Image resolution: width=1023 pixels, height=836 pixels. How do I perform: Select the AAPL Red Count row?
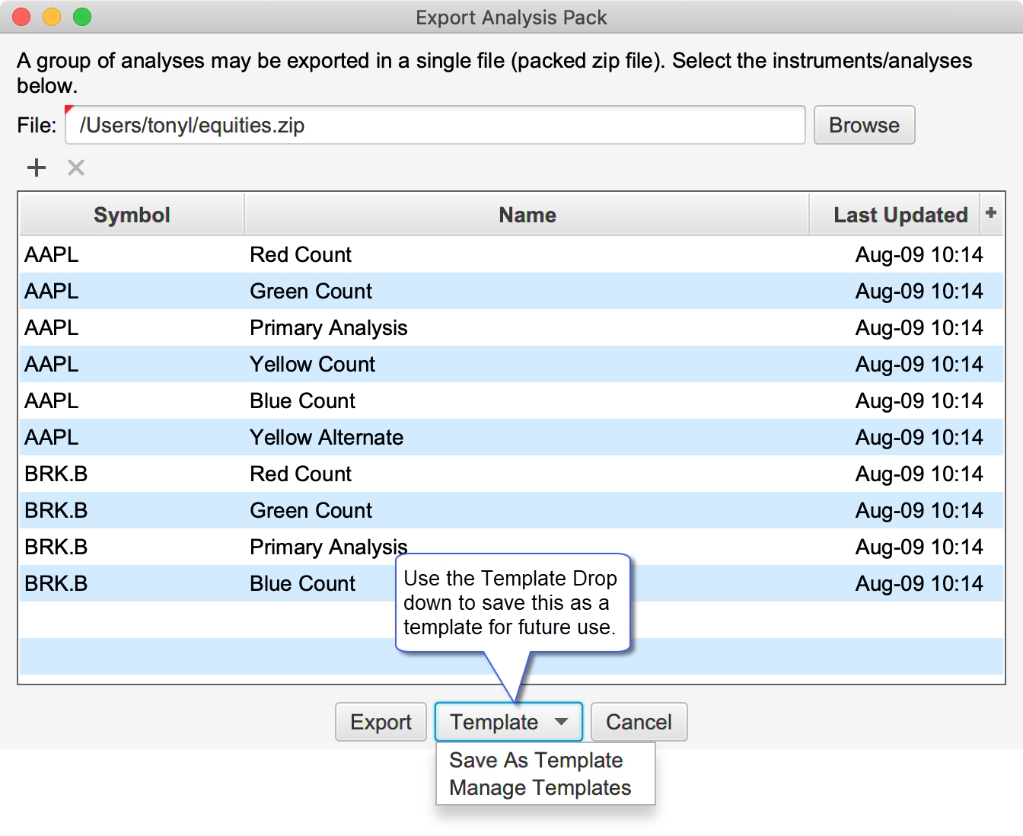click(x=511, y=255)
